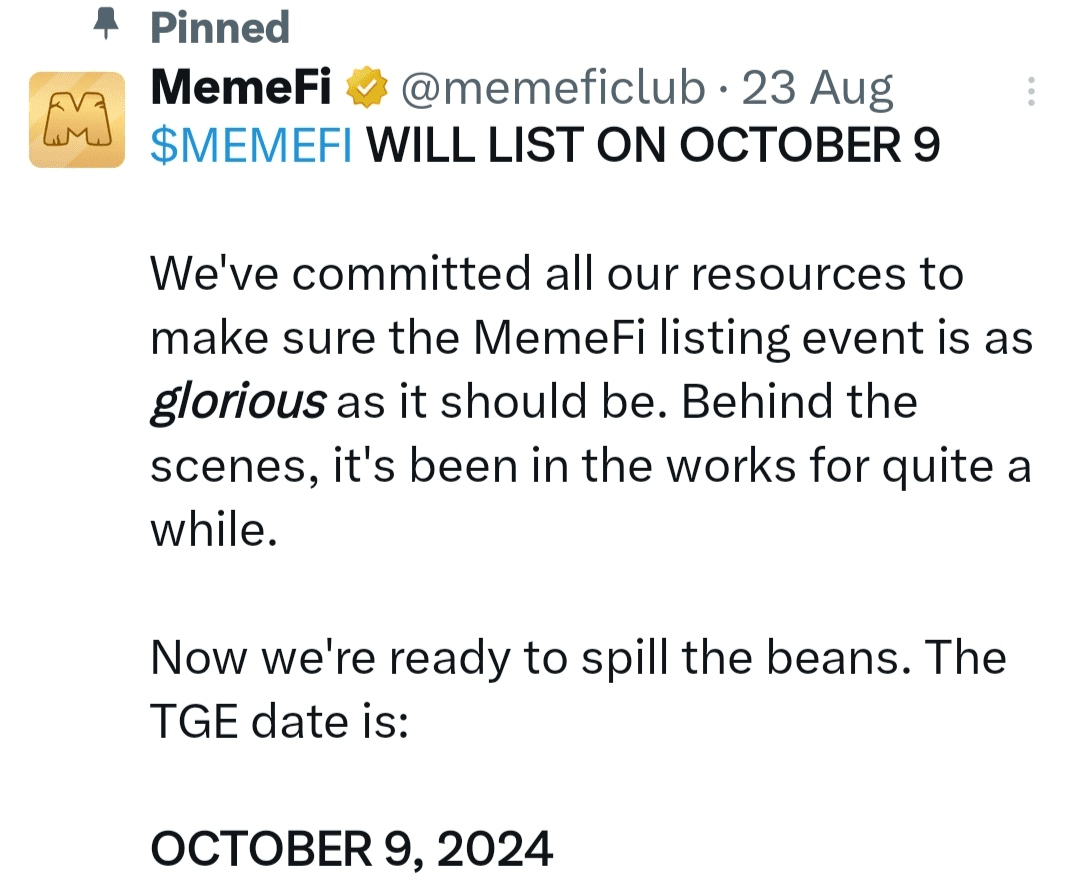Image resolution: width=1080 pixels, height=887 pixels.
Task: Click the "TGE date is:" line
Action: [280, 722]
